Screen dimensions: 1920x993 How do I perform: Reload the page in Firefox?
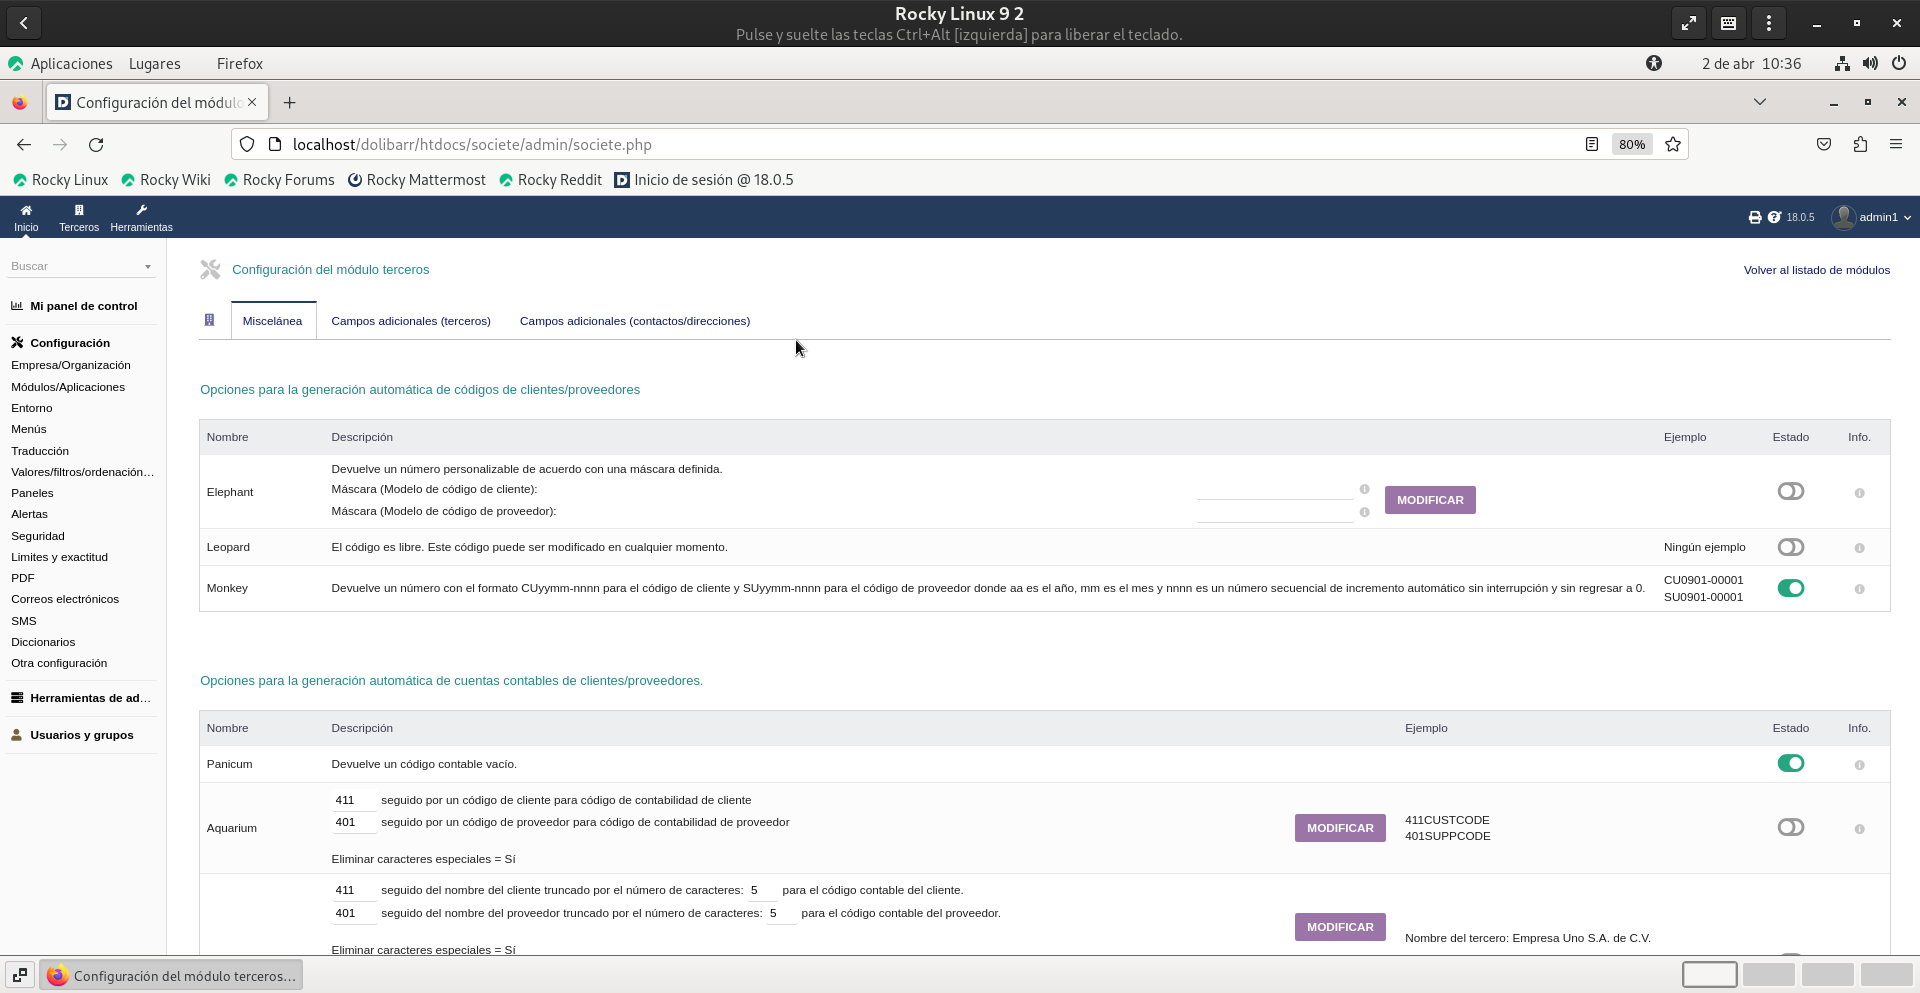pyautogui.click(x=96, y=145)
